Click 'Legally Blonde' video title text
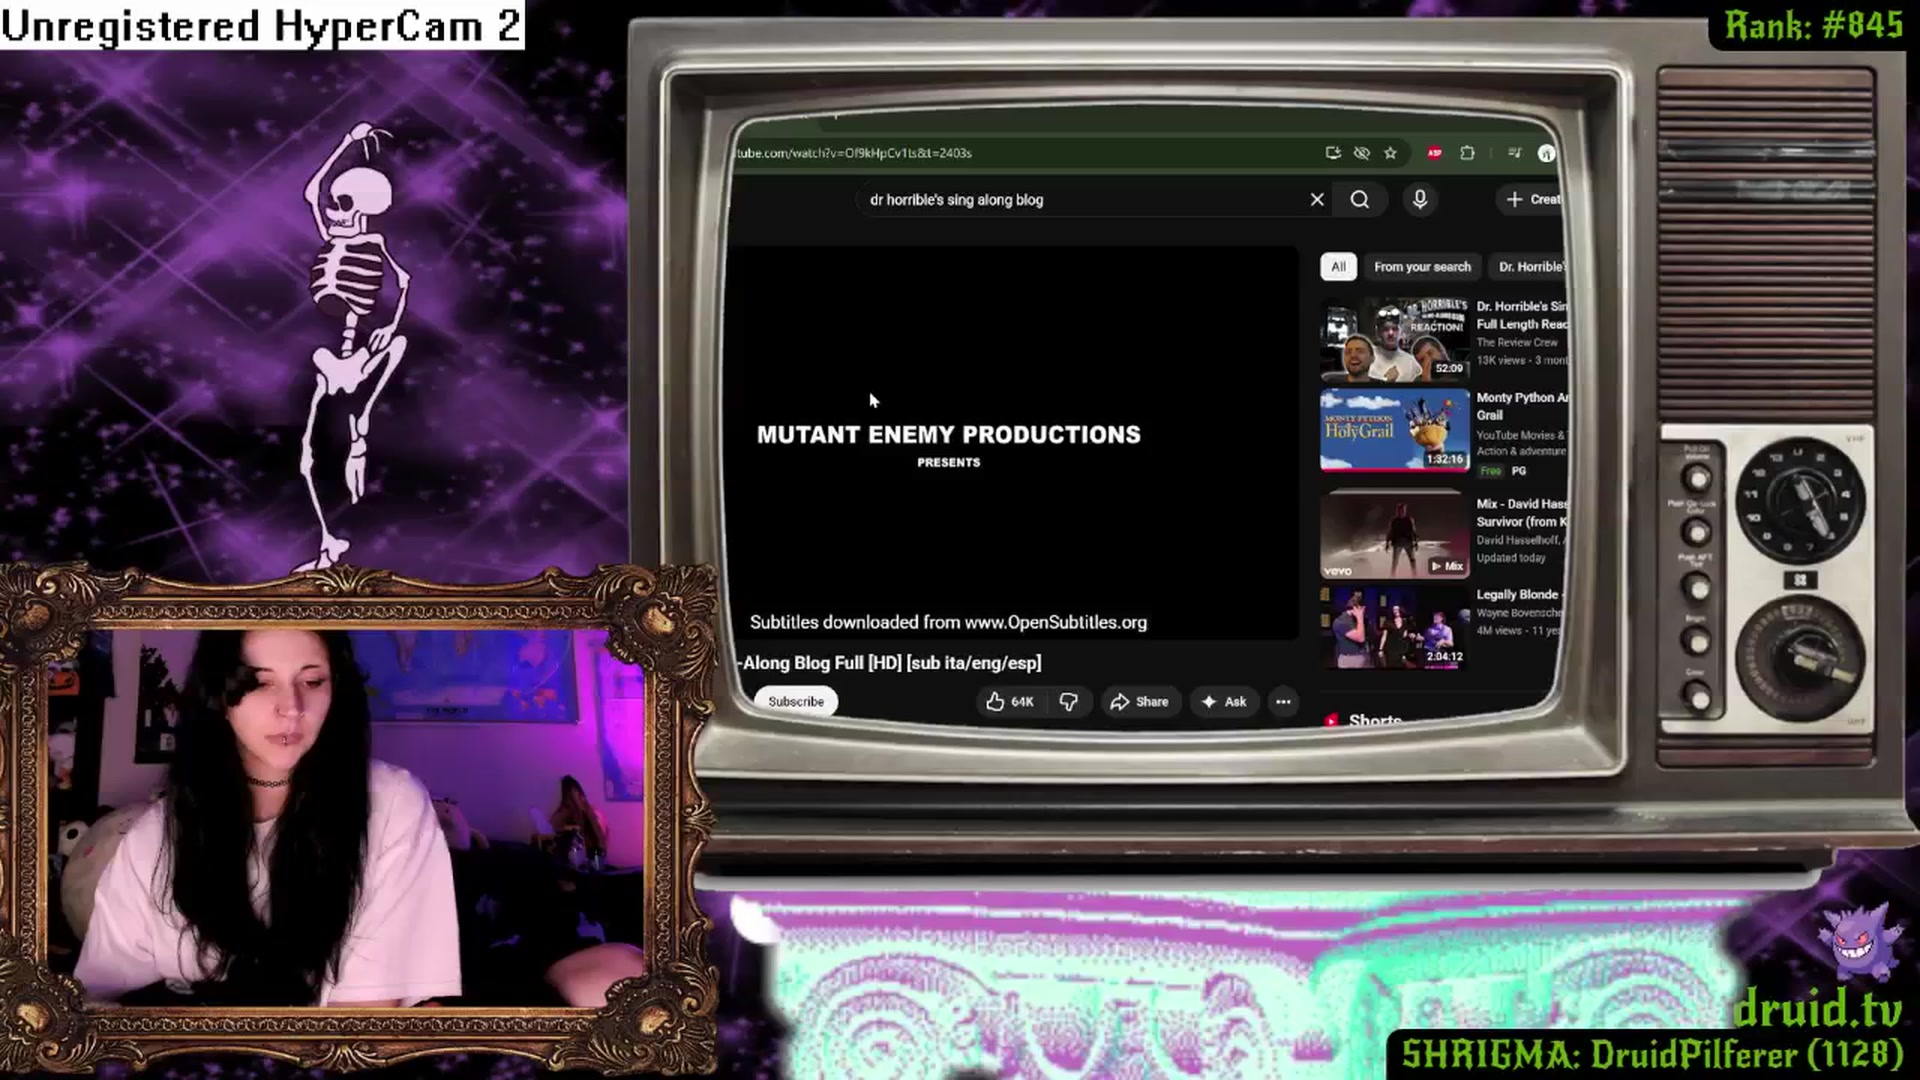The height and width of the screenshot is (1080, 1920). [1519, 594]
